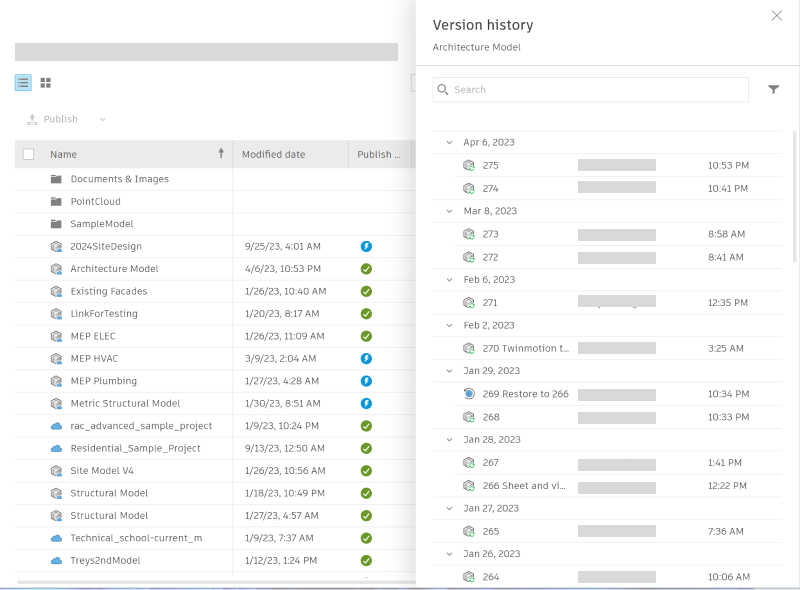The height and width of the screenshot is (590, 800).
Task: Sort by Modified date column
Action: [273, 154]
